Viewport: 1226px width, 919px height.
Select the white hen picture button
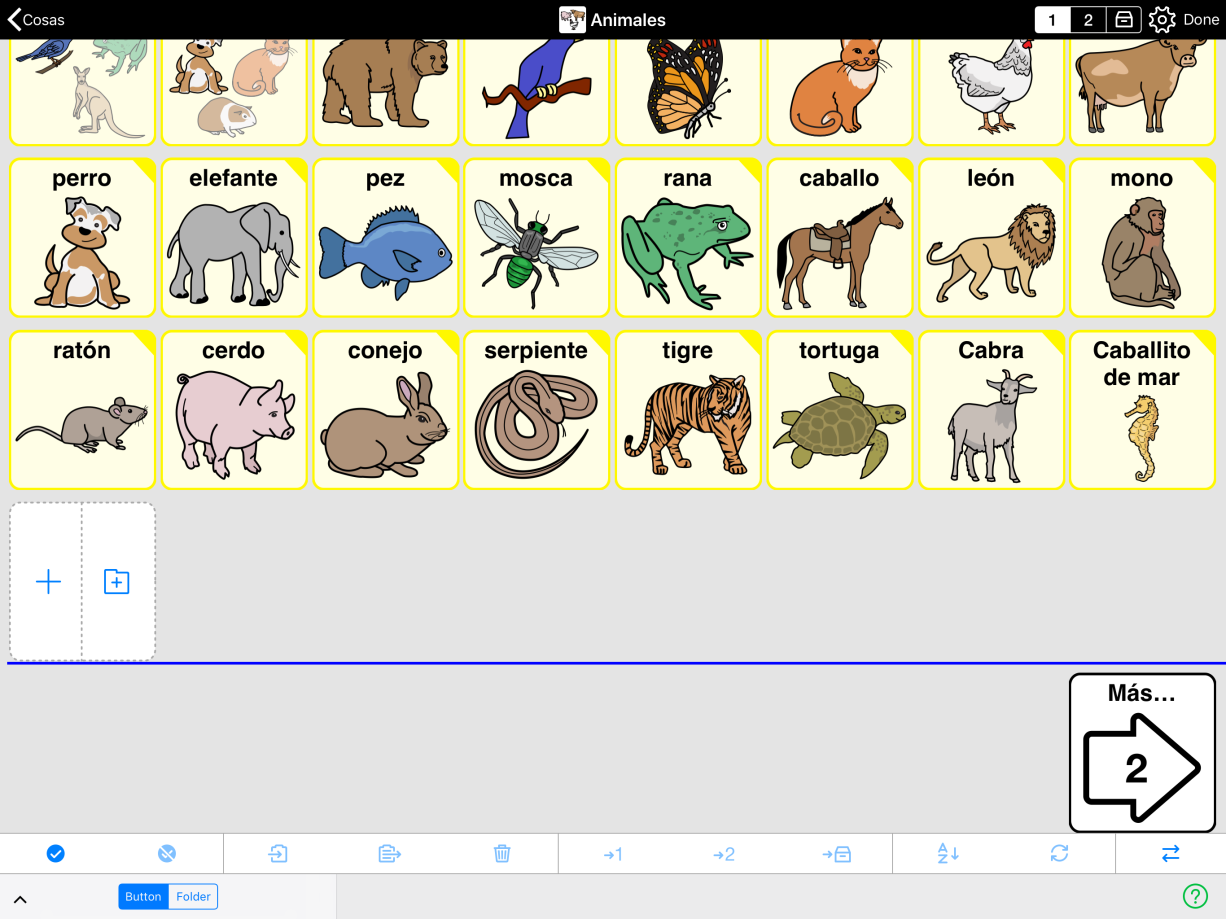tap(991, 92)
